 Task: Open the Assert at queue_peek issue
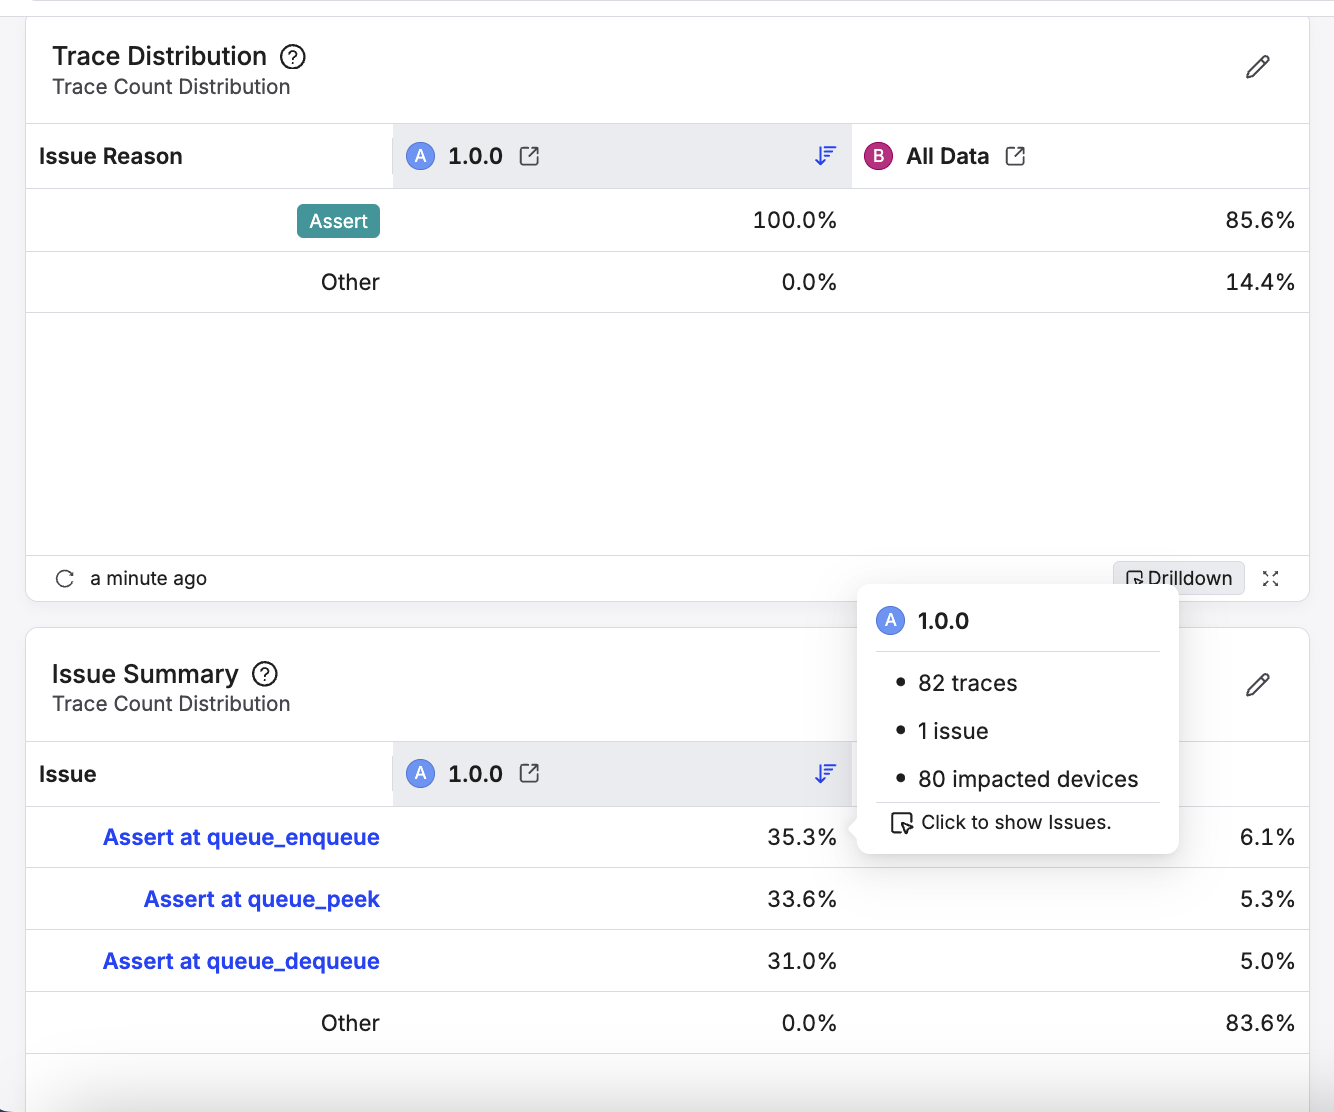pos(261,899)
